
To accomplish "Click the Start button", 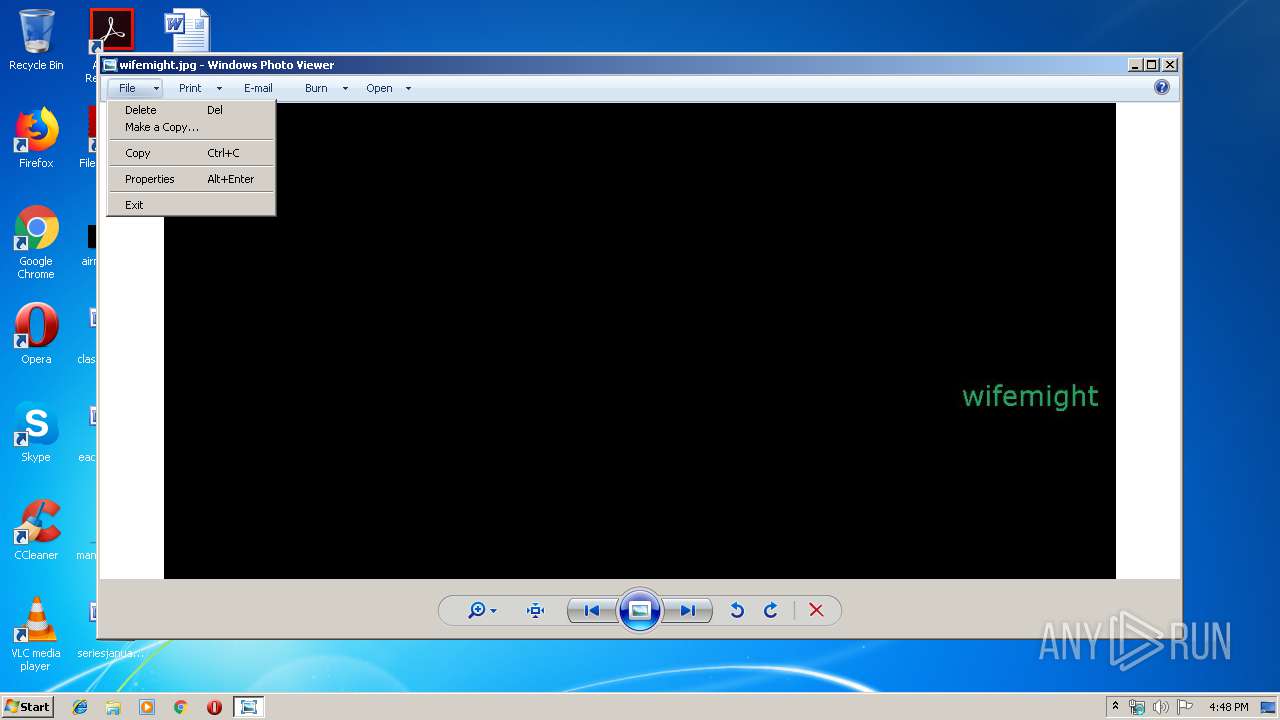I will click(x=28, y=707).
